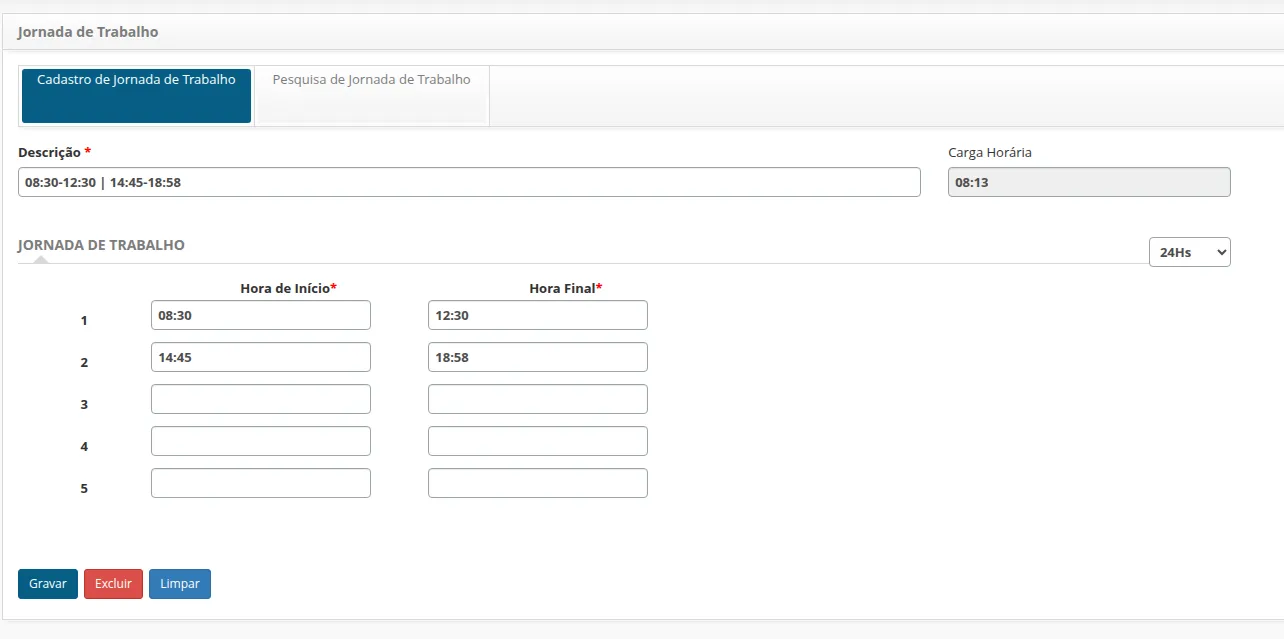Open the Cadastro de Jornada de Trabalho tab
Screen dimensions: 1284x639
(x=136, y=96)
